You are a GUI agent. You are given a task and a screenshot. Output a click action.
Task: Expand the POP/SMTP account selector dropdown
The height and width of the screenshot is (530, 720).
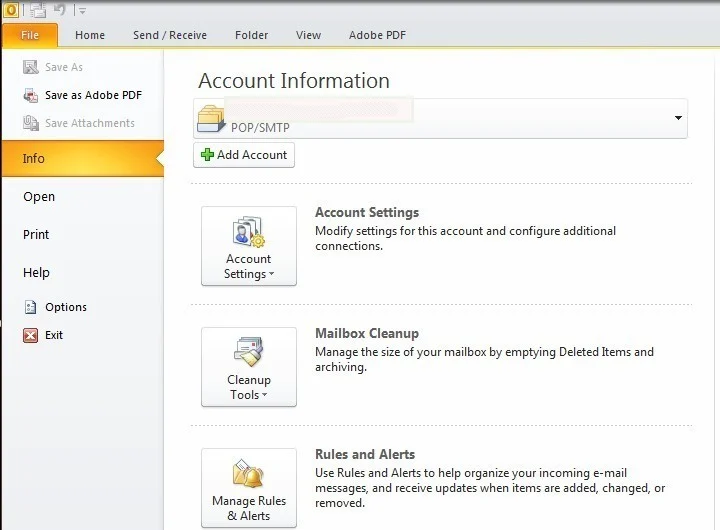pyautogui.click(x=678, y=118)
